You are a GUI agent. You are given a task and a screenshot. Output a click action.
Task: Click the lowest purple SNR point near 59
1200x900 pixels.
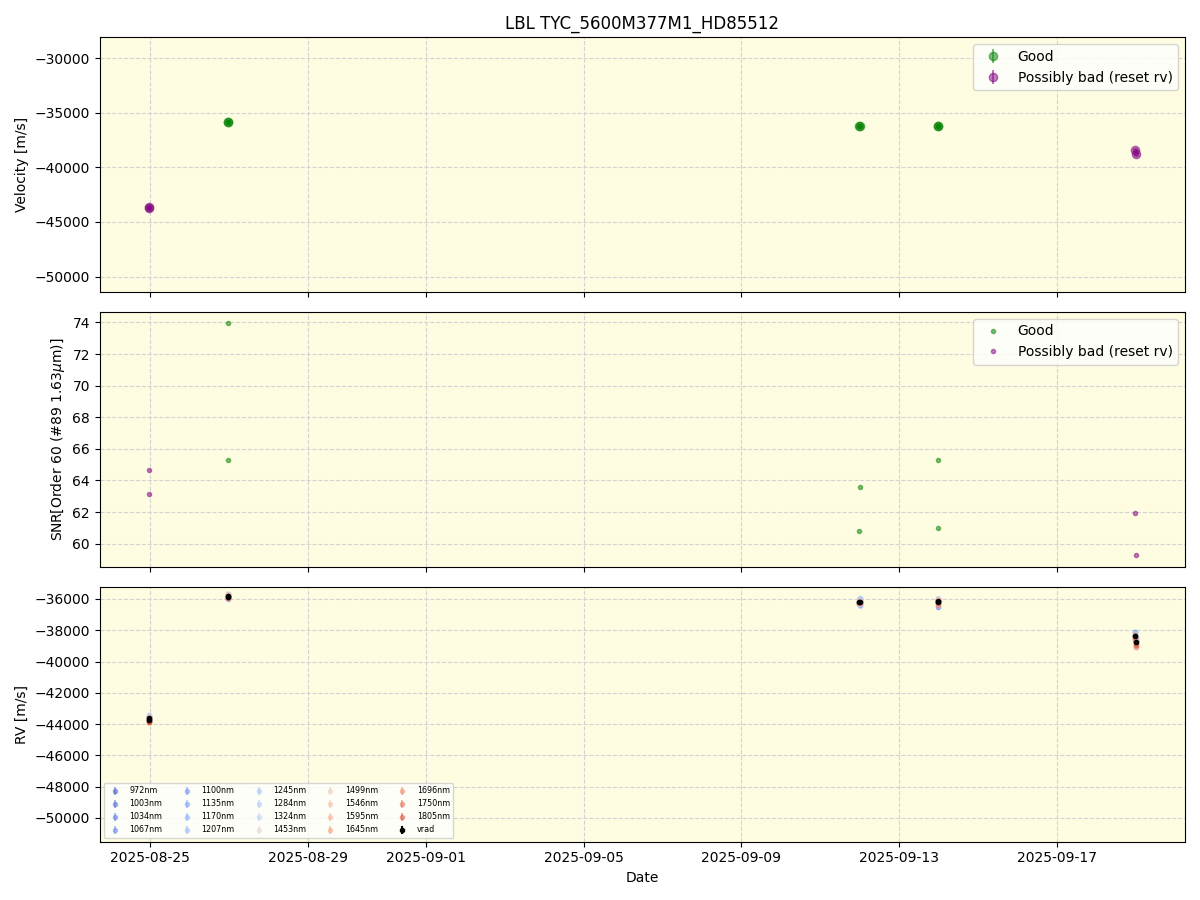point(1136,555)
